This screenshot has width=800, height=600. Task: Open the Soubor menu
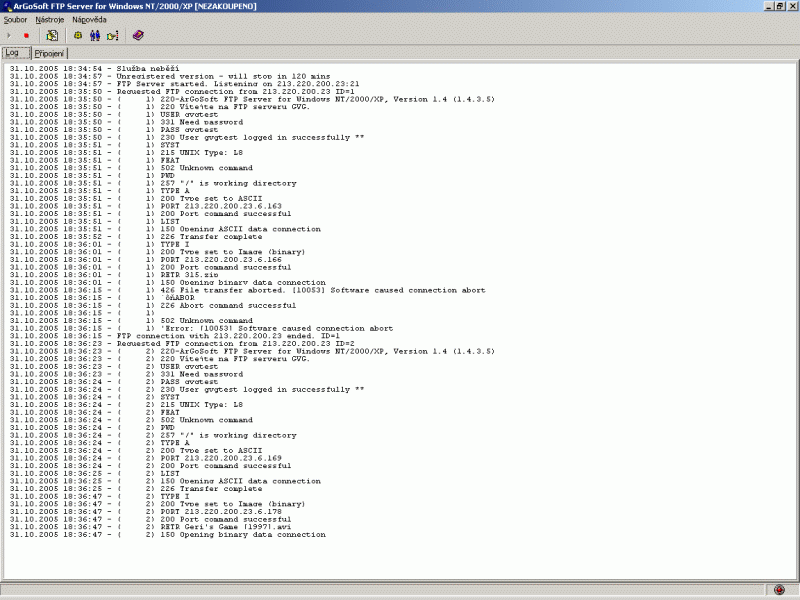coord(15,20)
